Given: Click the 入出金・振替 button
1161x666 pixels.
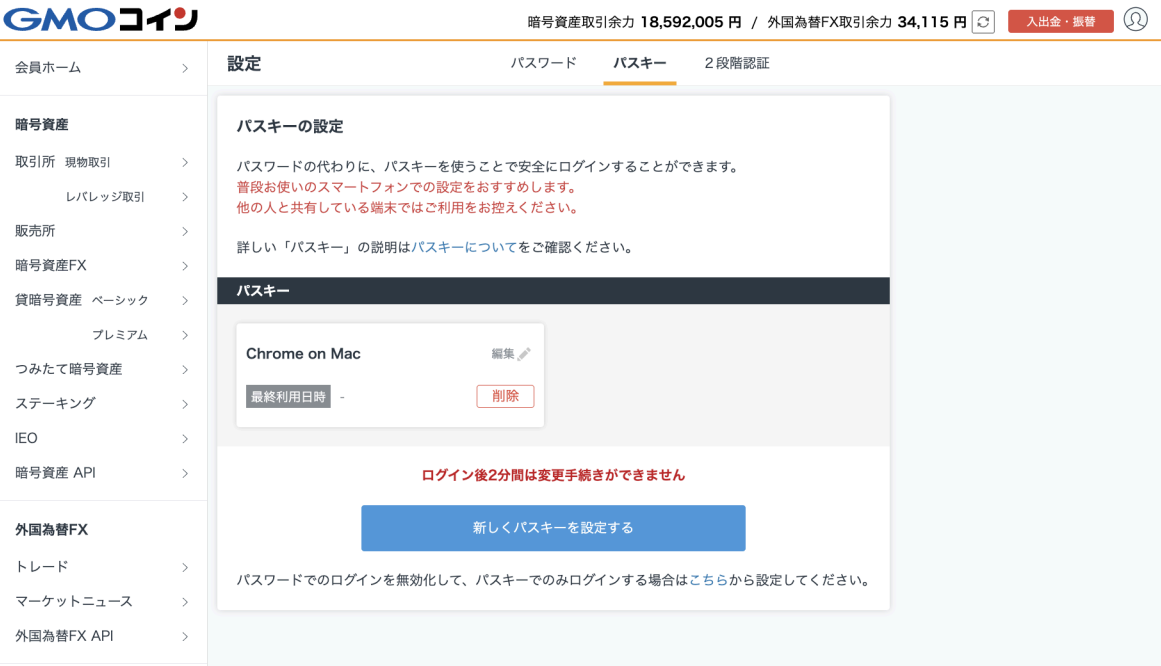Looking at the screenshot, I should click(1060, 21).
